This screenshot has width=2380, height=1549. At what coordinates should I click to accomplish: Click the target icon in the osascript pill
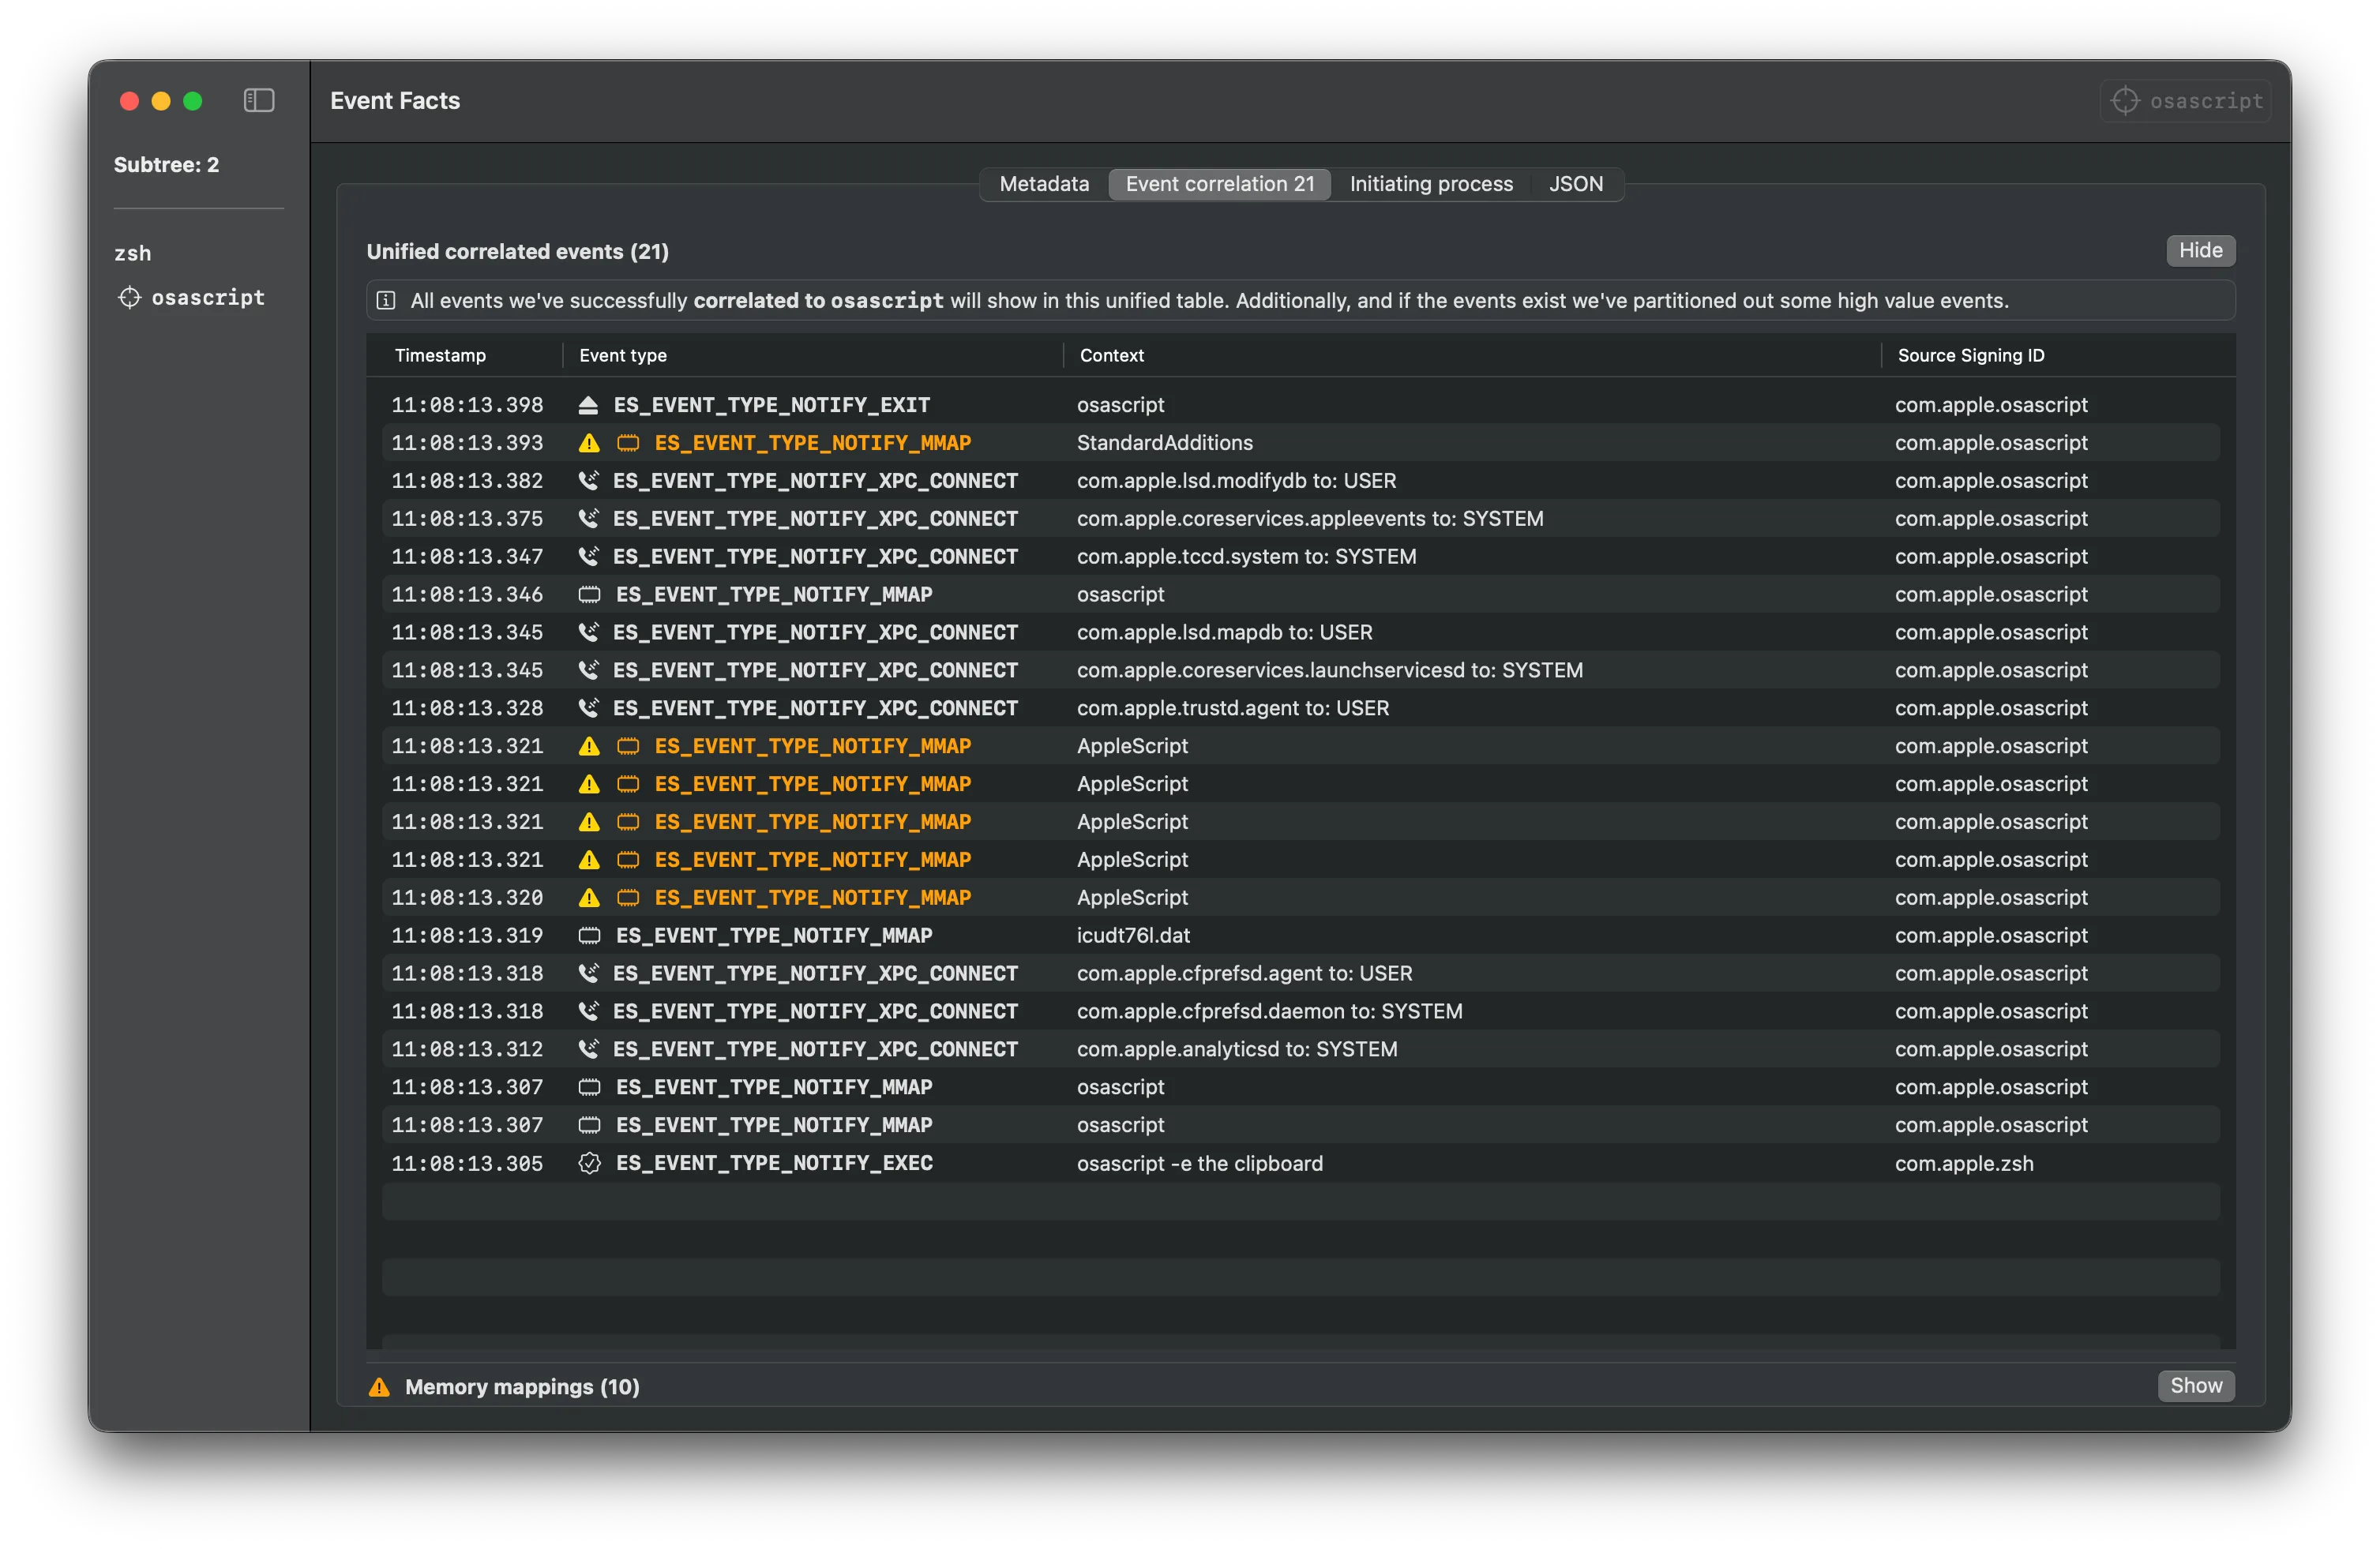tap(2124, 100)
